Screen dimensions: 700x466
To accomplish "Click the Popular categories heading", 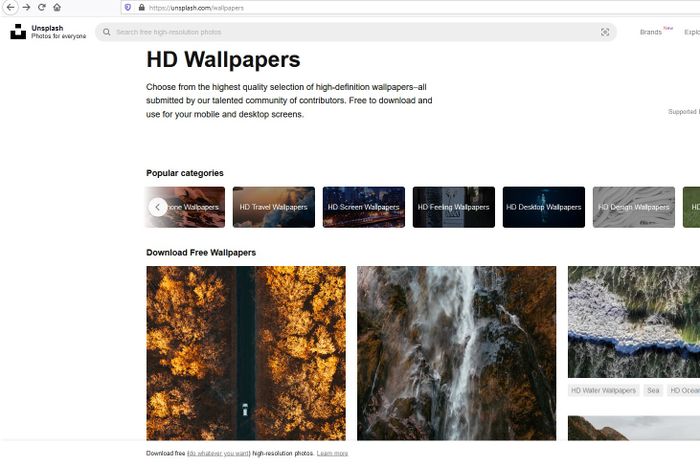I will 185,173.
